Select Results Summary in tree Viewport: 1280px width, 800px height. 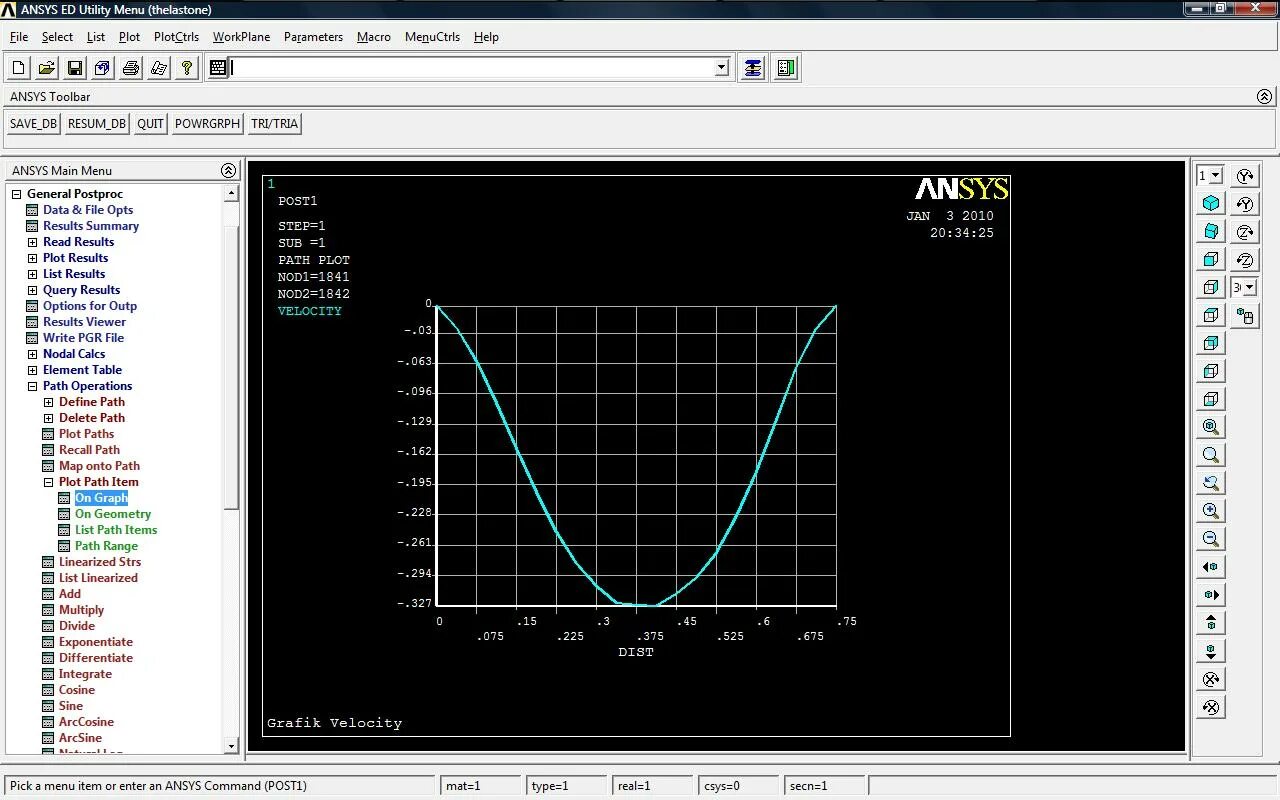click(x=91, y=226)
